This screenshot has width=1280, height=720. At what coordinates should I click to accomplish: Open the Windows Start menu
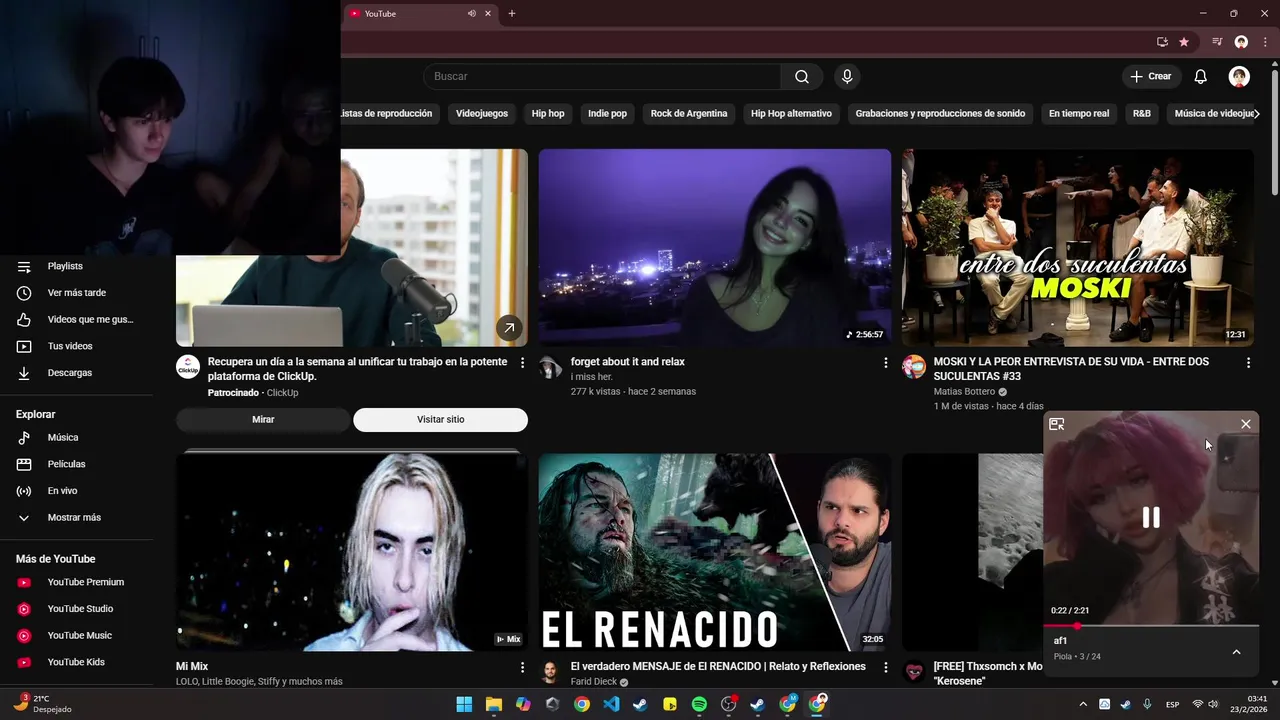pos(464,704)
